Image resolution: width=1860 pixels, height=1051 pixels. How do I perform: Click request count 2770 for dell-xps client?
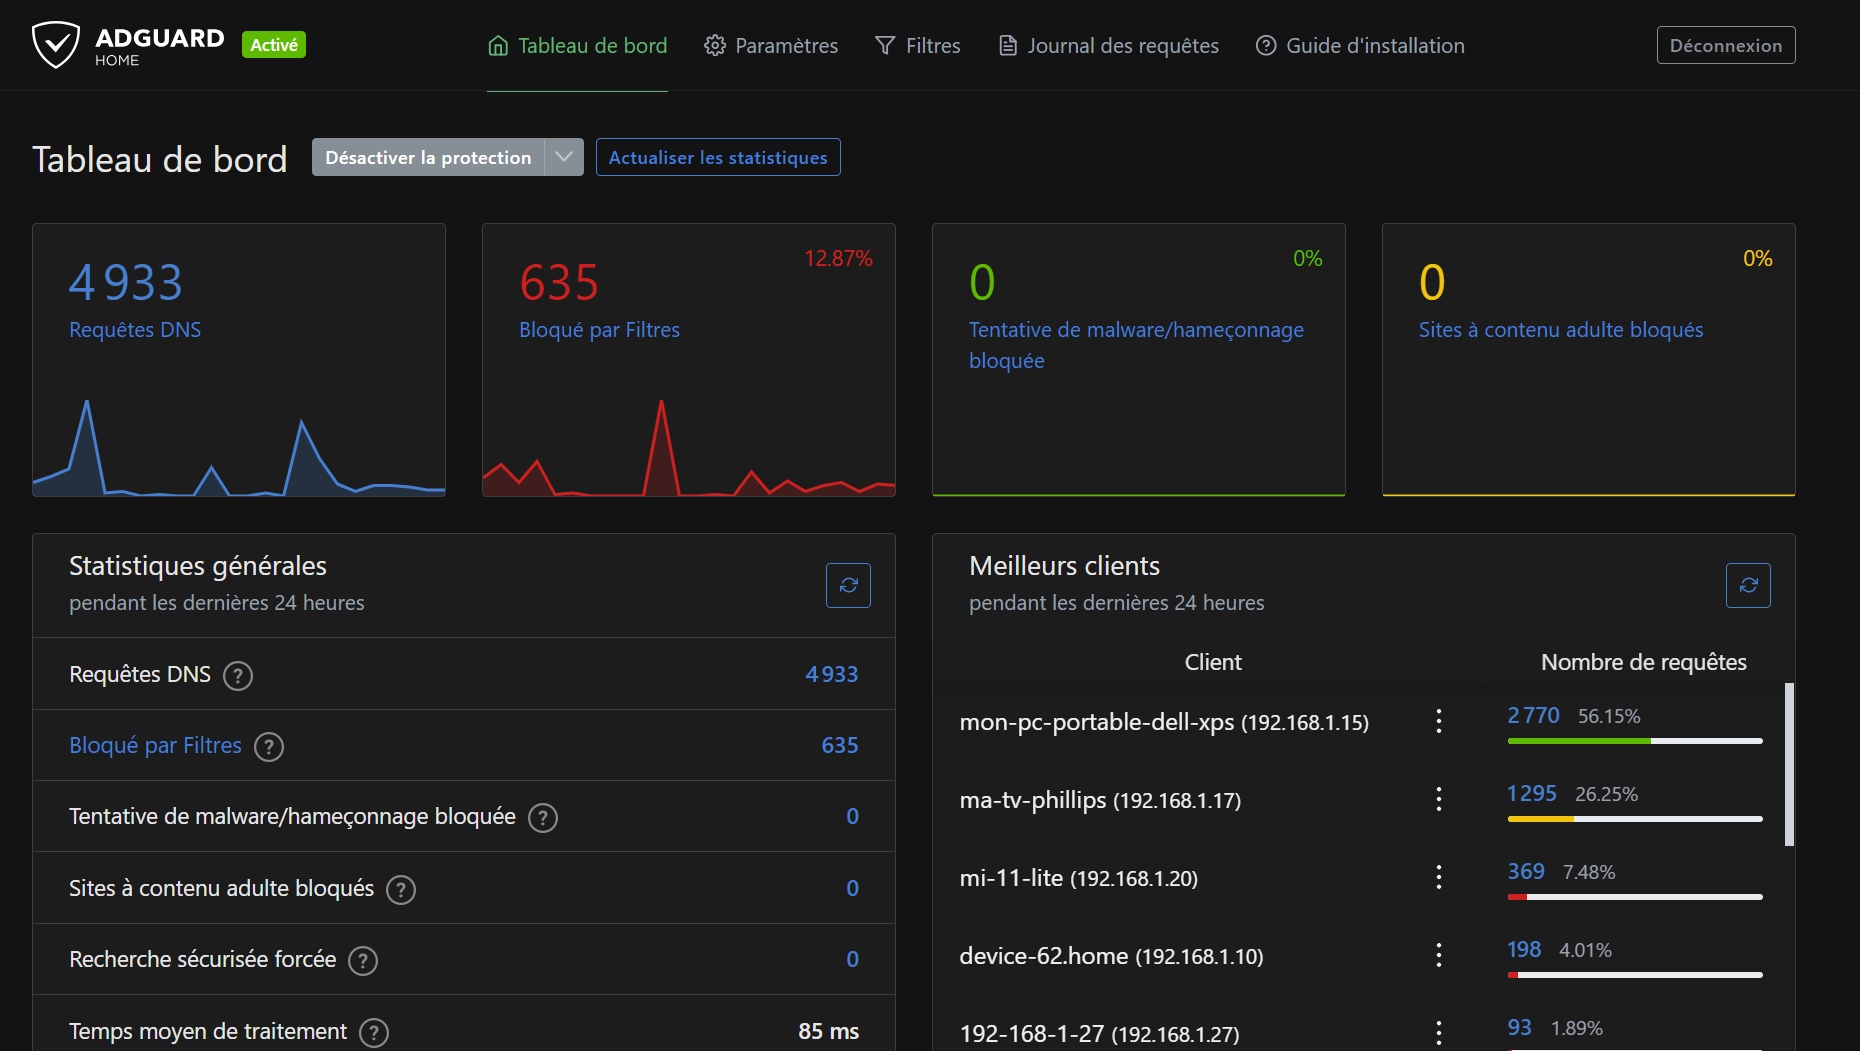tap(1533, 715)
